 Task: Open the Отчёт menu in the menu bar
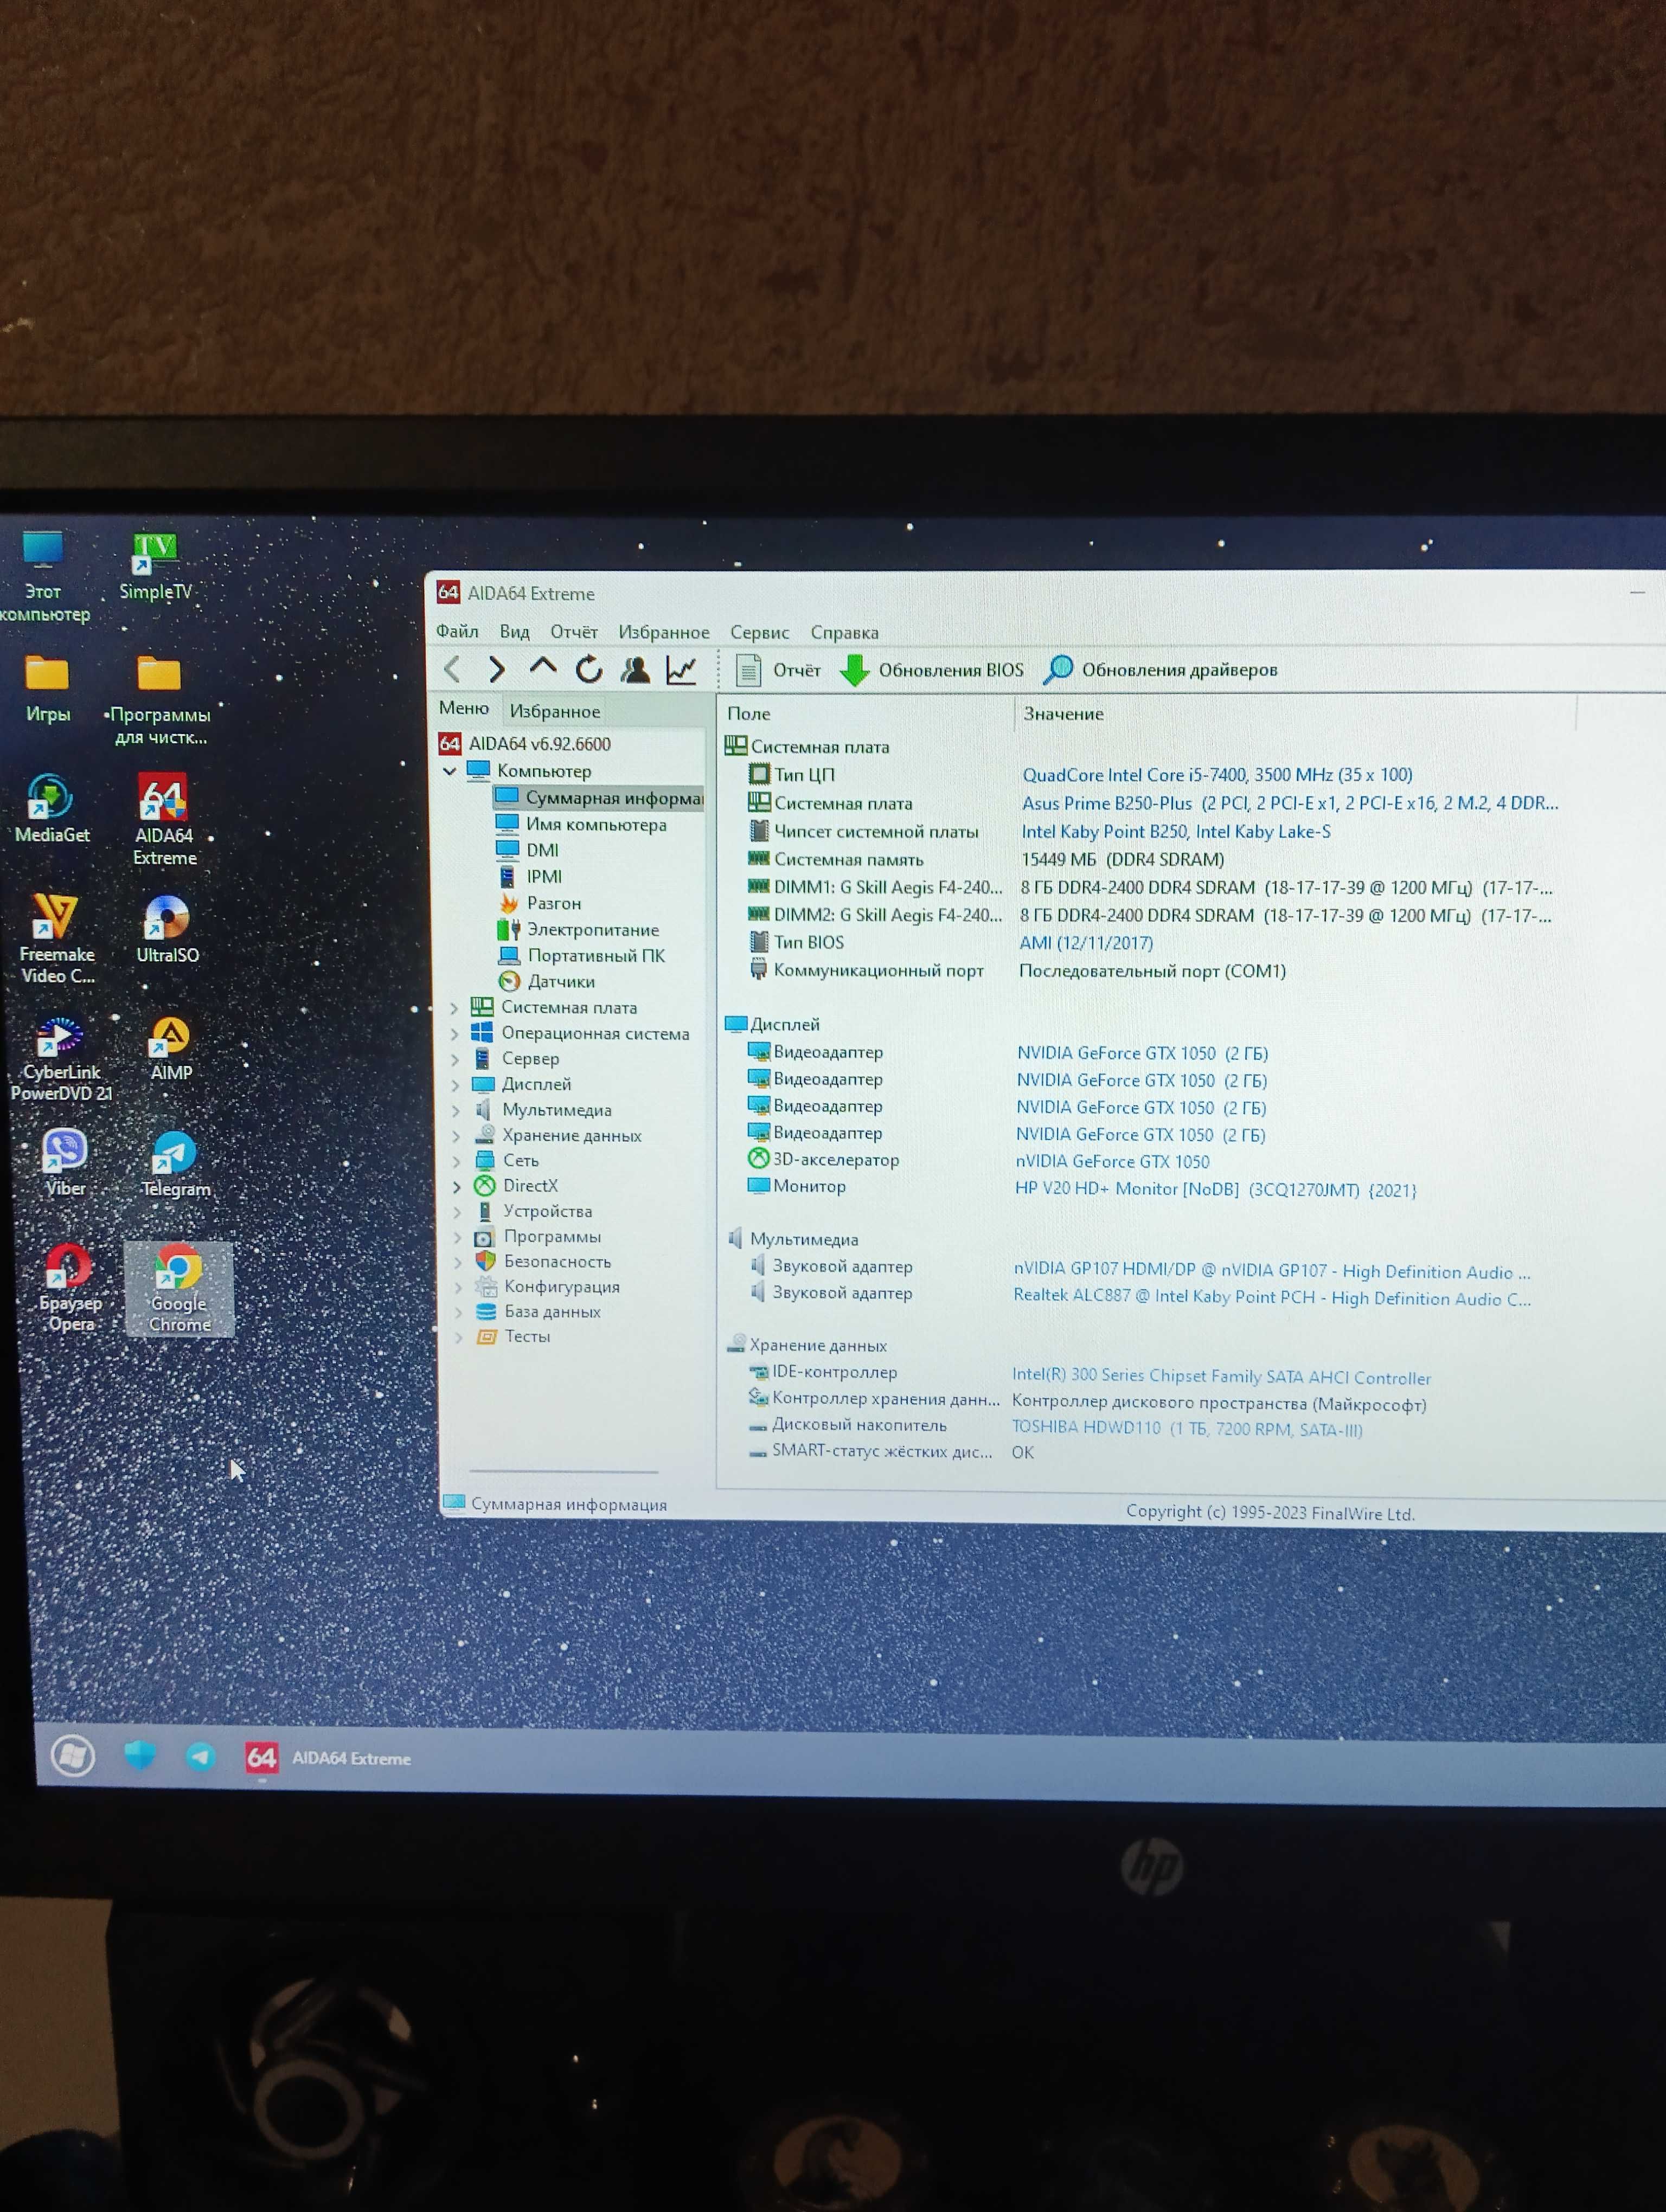point(574,632)
